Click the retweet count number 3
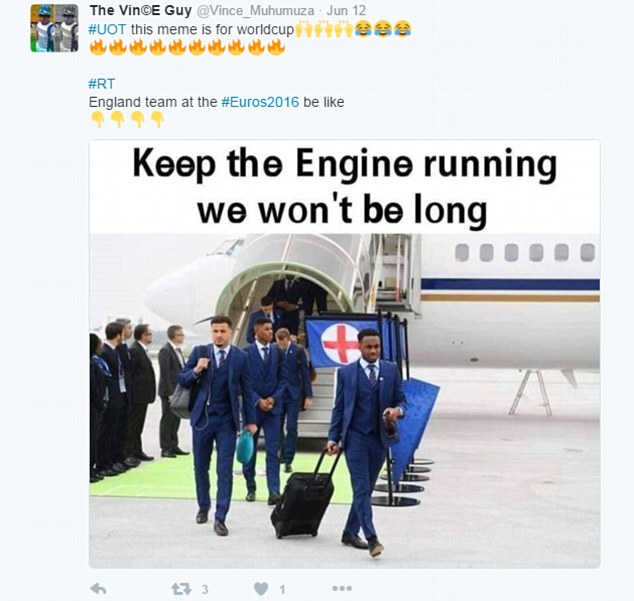The width and height of the screenshot is (634, 601). tap(205, 589)
